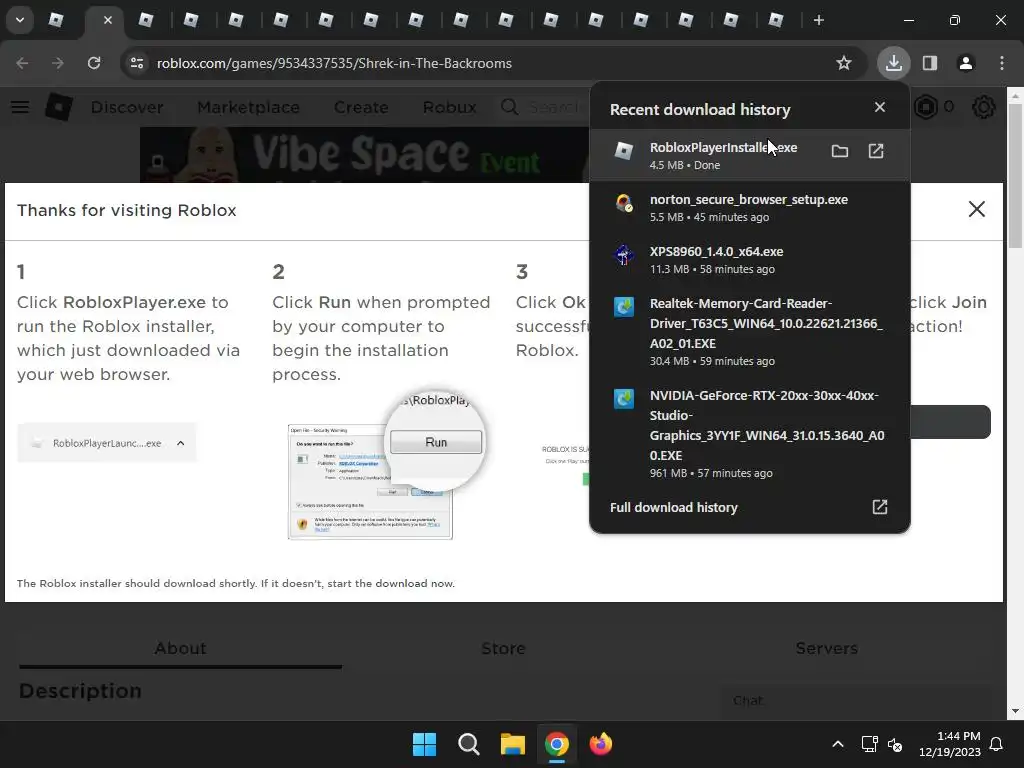Select the Store tab
This screenshot has width=1024, height=768.
click(x=503, y=648)
